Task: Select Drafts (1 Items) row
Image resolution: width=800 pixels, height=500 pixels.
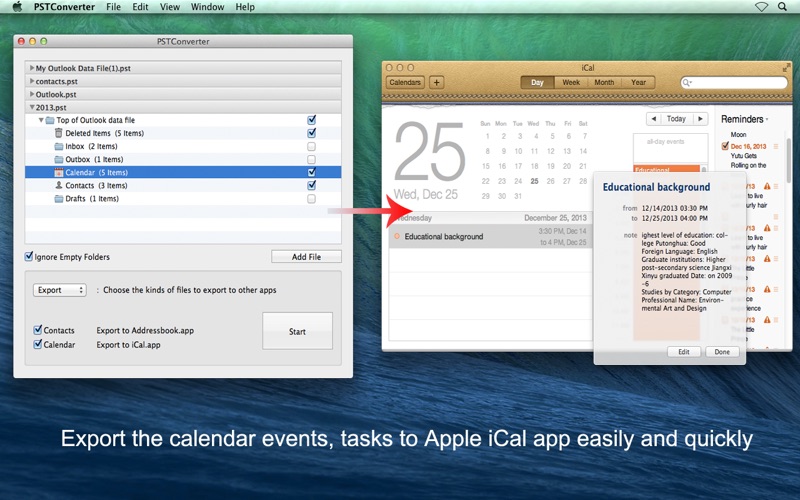Action: click(183, 199)
